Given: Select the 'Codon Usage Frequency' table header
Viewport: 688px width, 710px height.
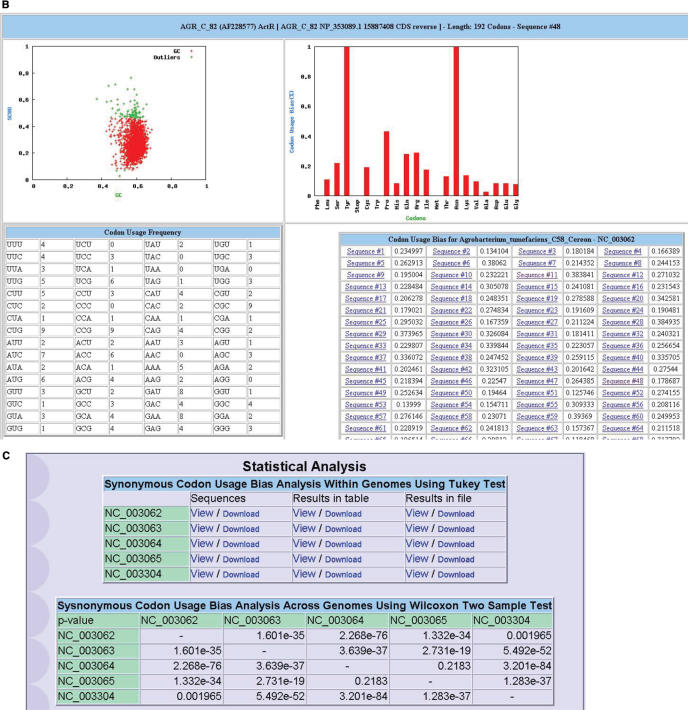Looking at the screenshot, I should pyautogui.click(x=143, y=232).
